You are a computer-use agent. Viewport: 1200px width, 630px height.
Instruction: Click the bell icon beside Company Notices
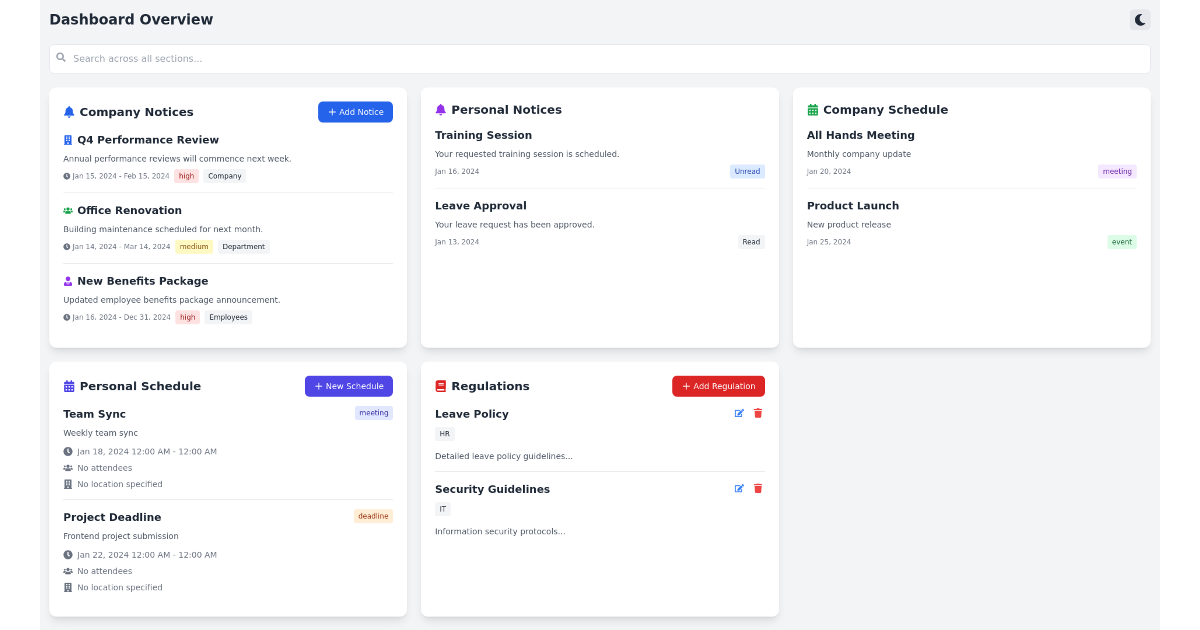pos(68,112)
